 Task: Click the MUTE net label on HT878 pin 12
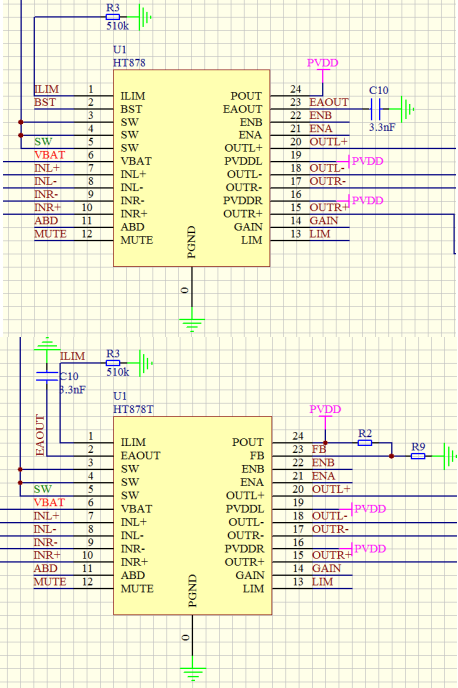point(50,234)
